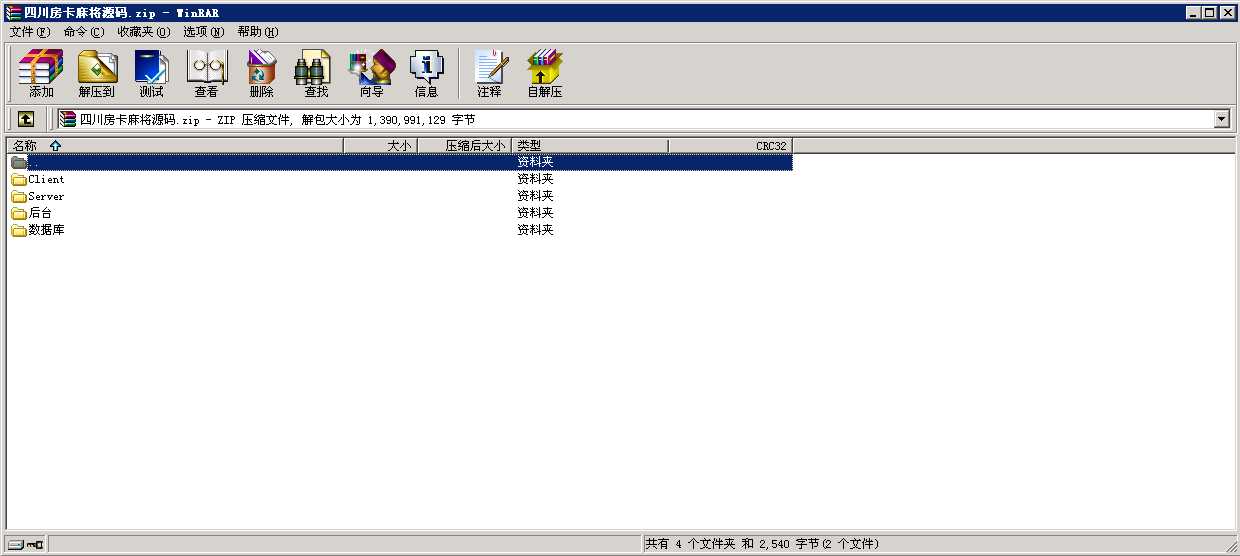The image size is (1240, 556).
Task: Open the address bar dropdown arrow
Action: coord(1221,119)
